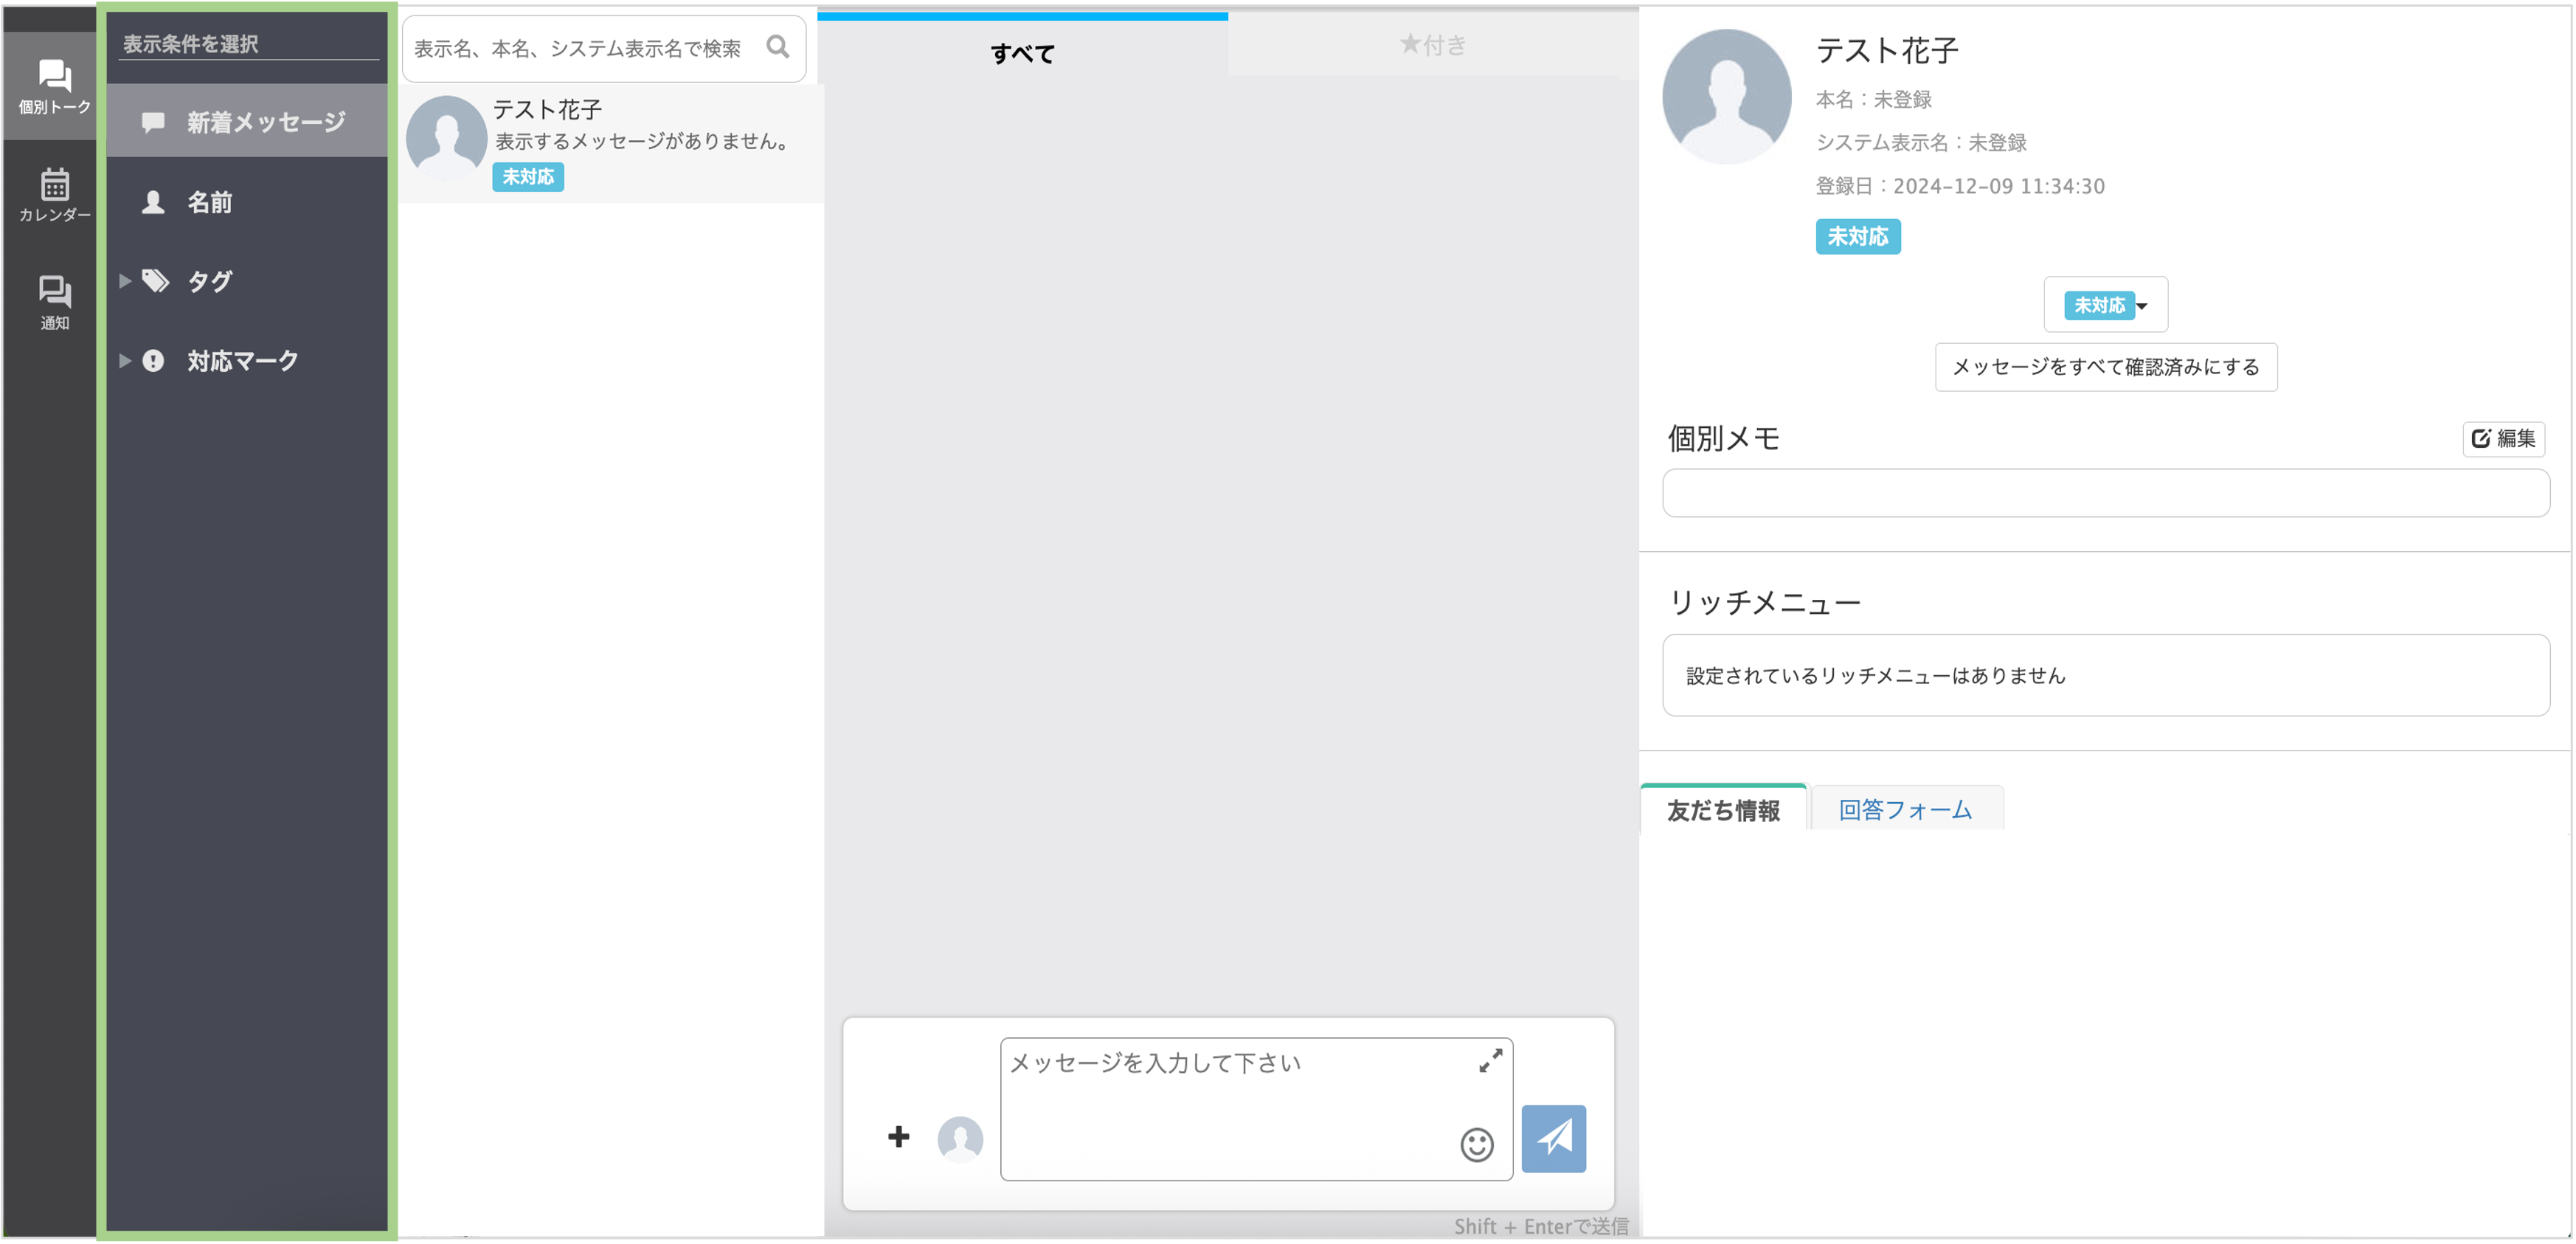Click the 本名：未登録 text
2576x1244 pixels.
[x=1873, y=100]
